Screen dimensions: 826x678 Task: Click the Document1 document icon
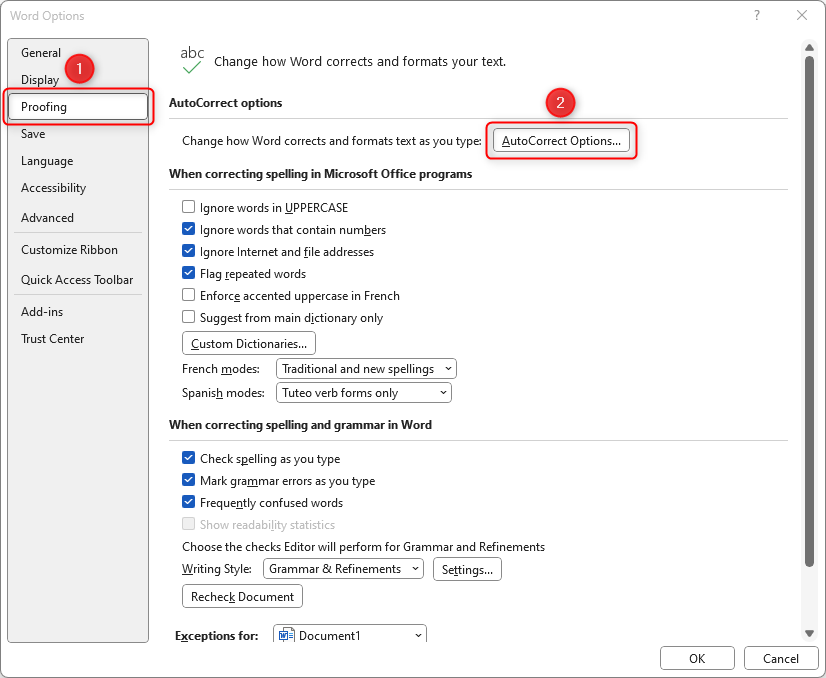coord(286,634)
